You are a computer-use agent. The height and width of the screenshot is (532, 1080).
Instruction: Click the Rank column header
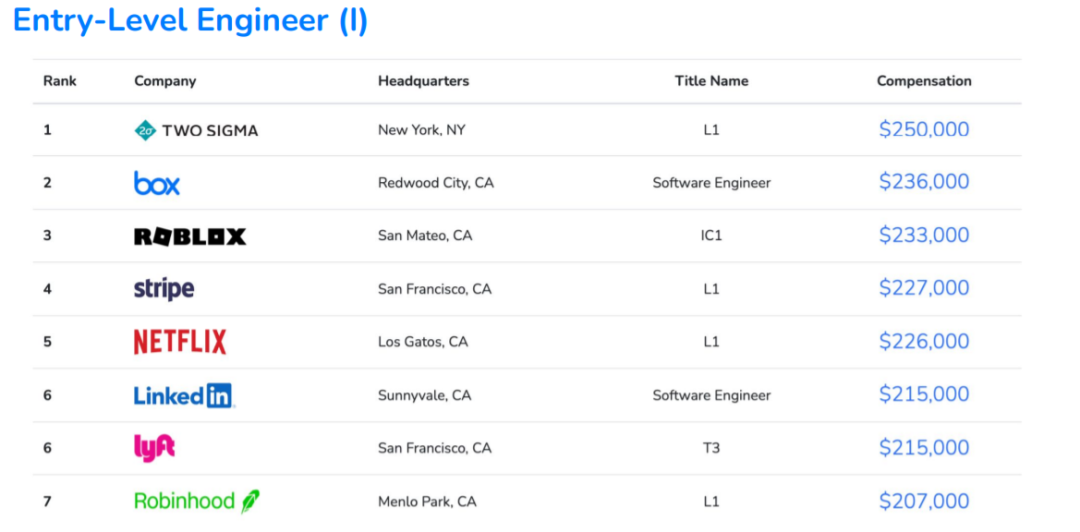point(60,81)
